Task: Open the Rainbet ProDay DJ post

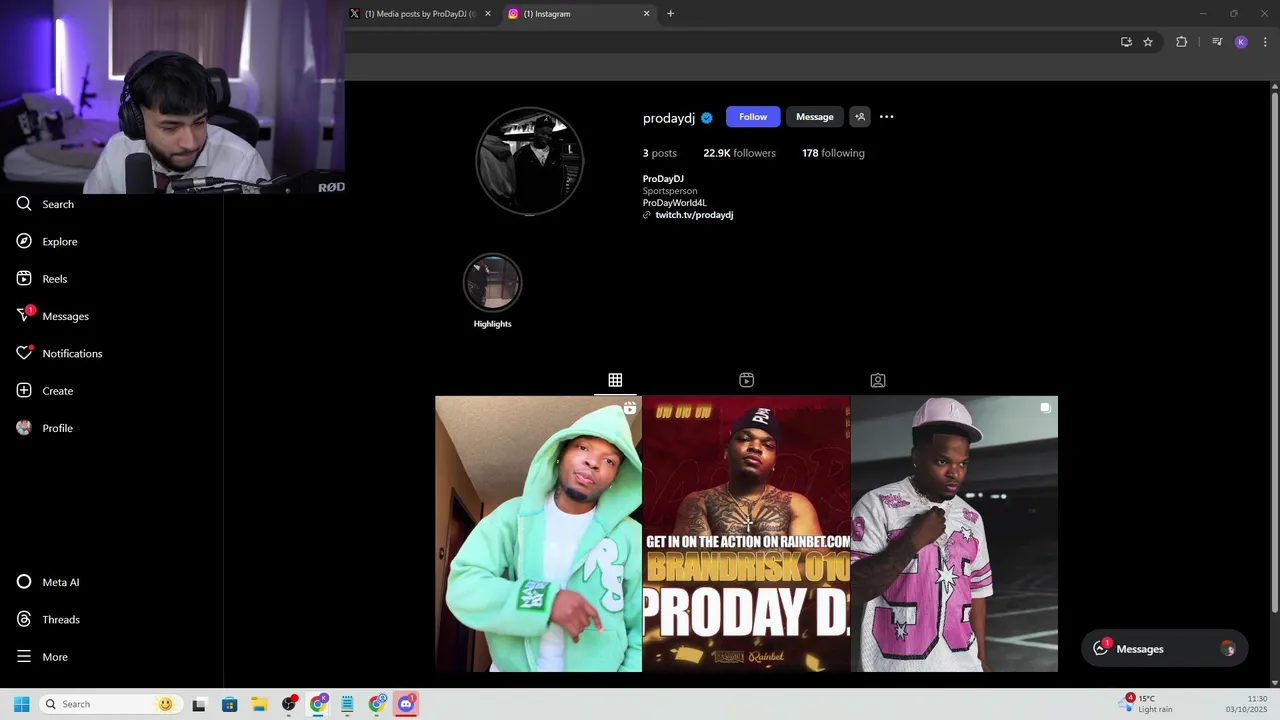Action: pos(746,534)
